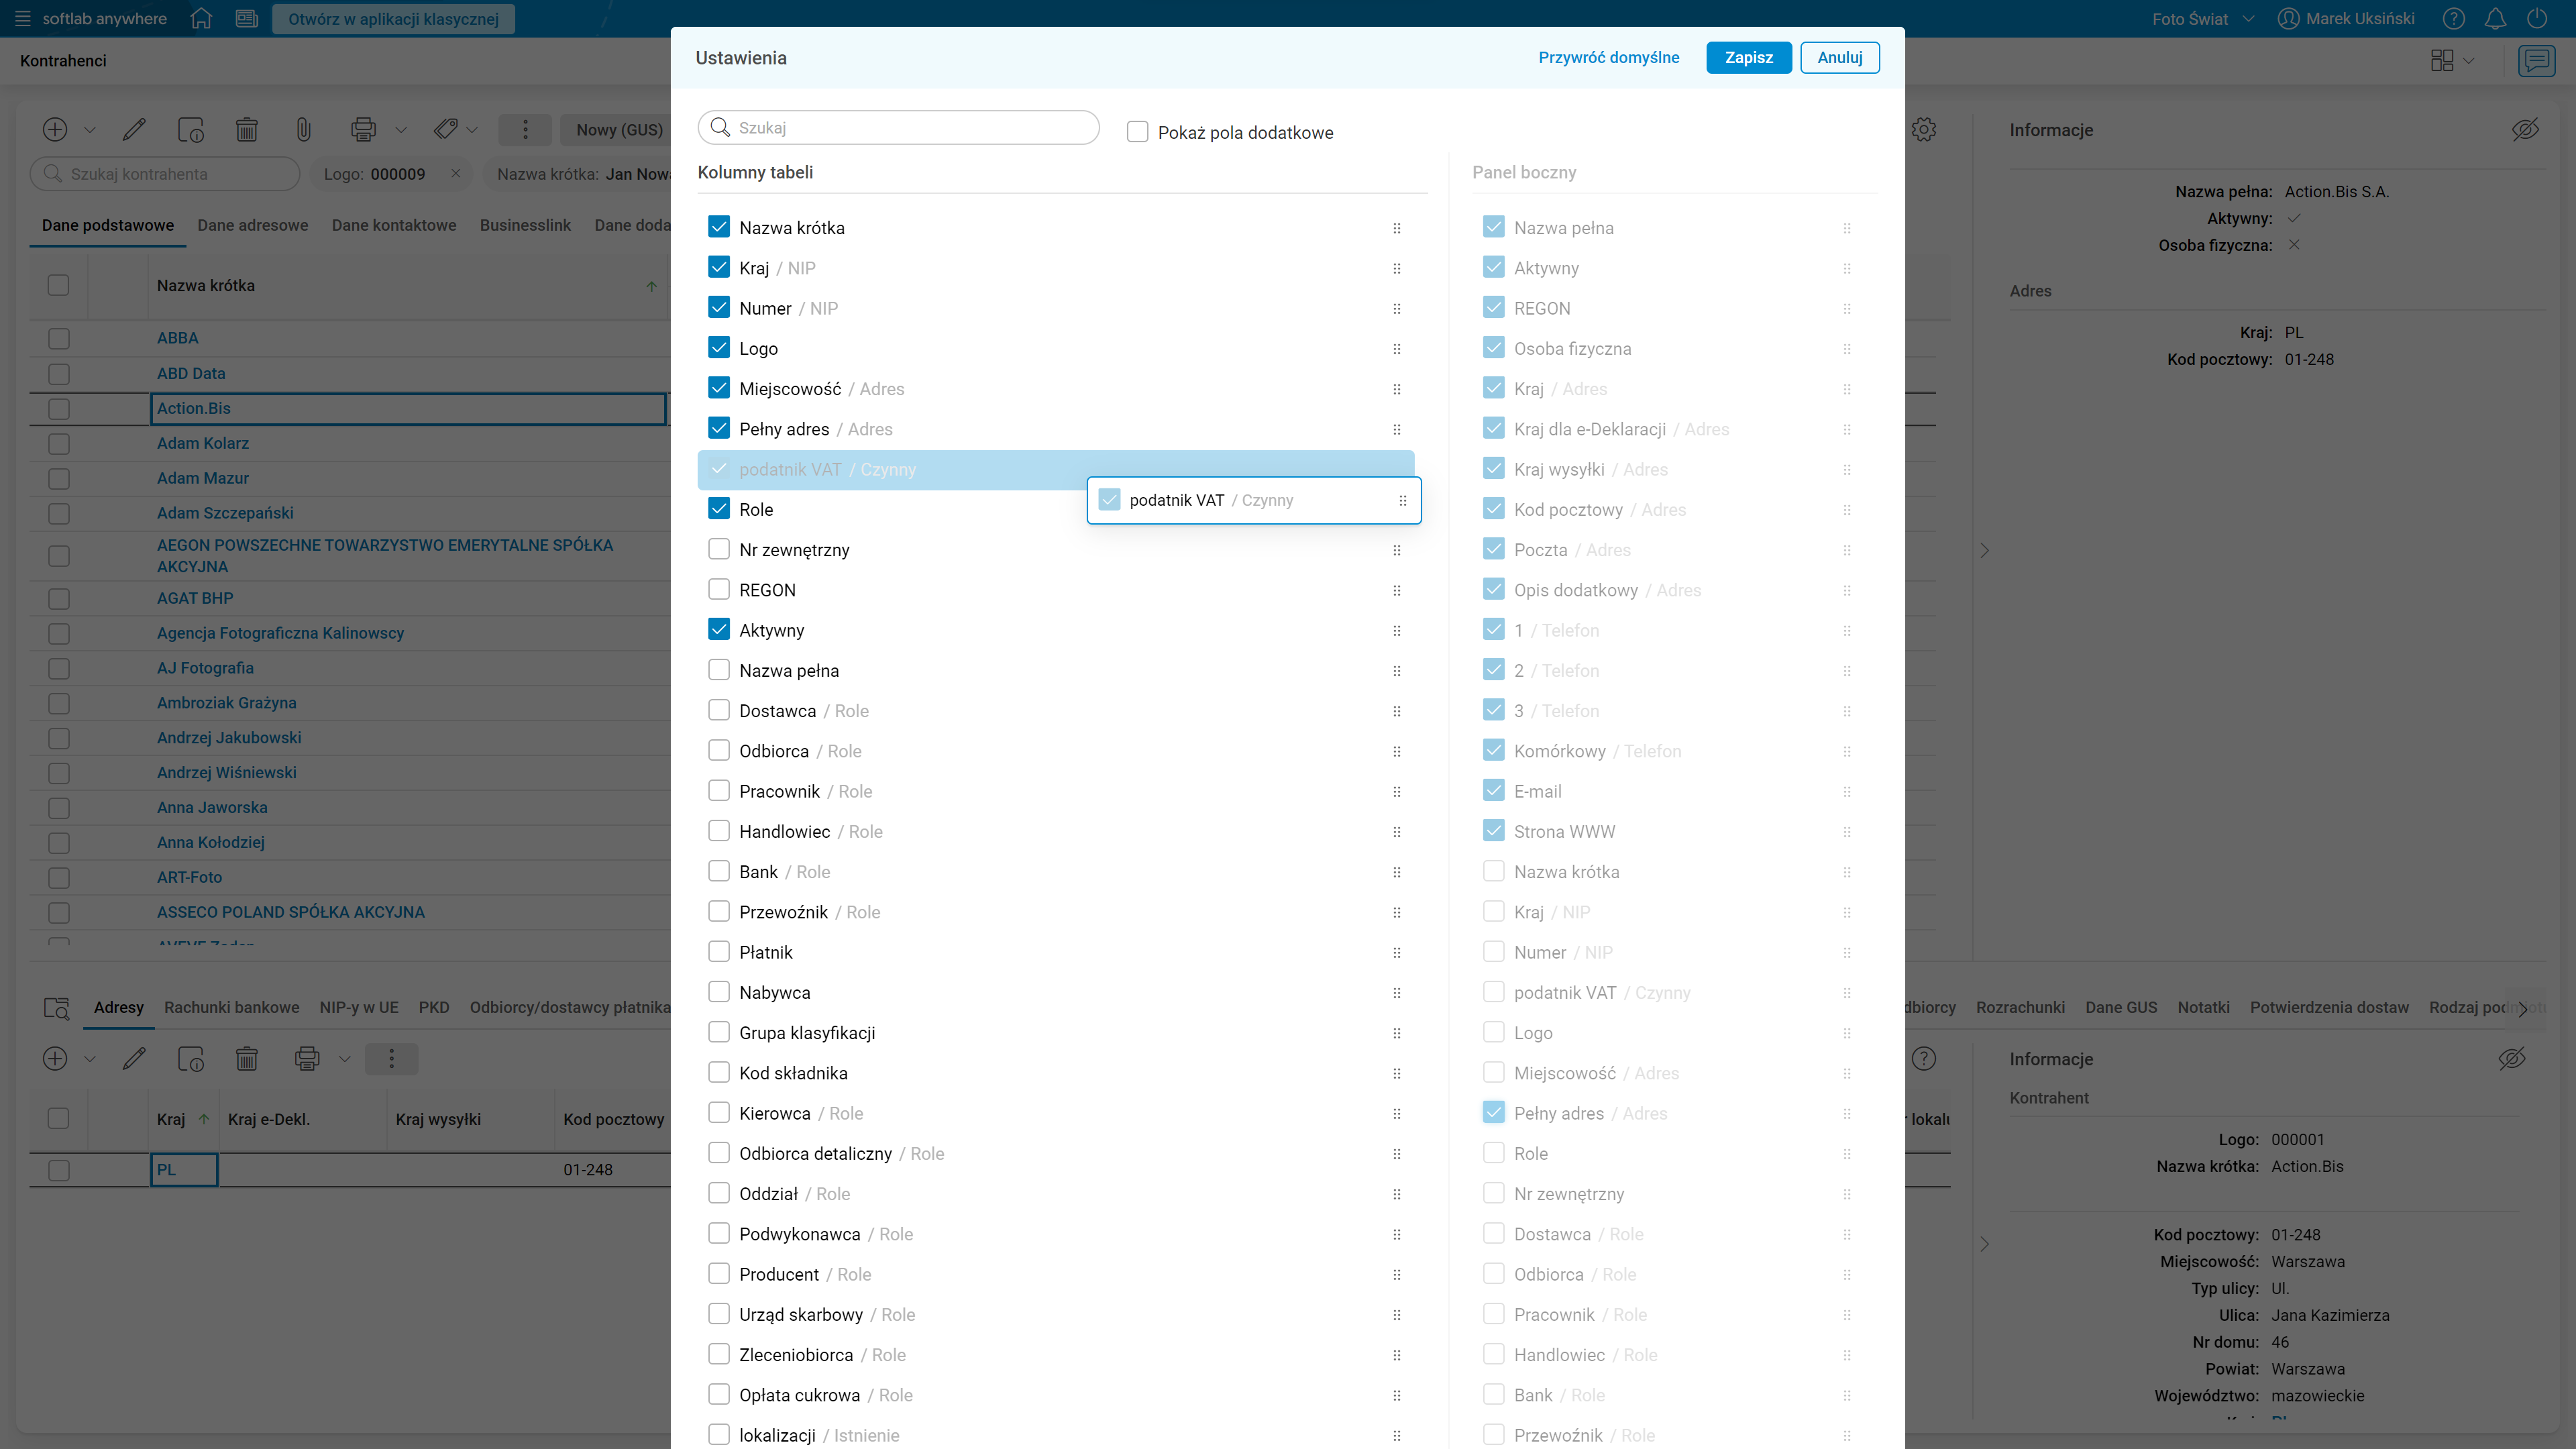The width and height of the screenshot is (2576, 1449).
Task: Uncheck the Aktywny column checkbox
Action: (x=718, y=630)
